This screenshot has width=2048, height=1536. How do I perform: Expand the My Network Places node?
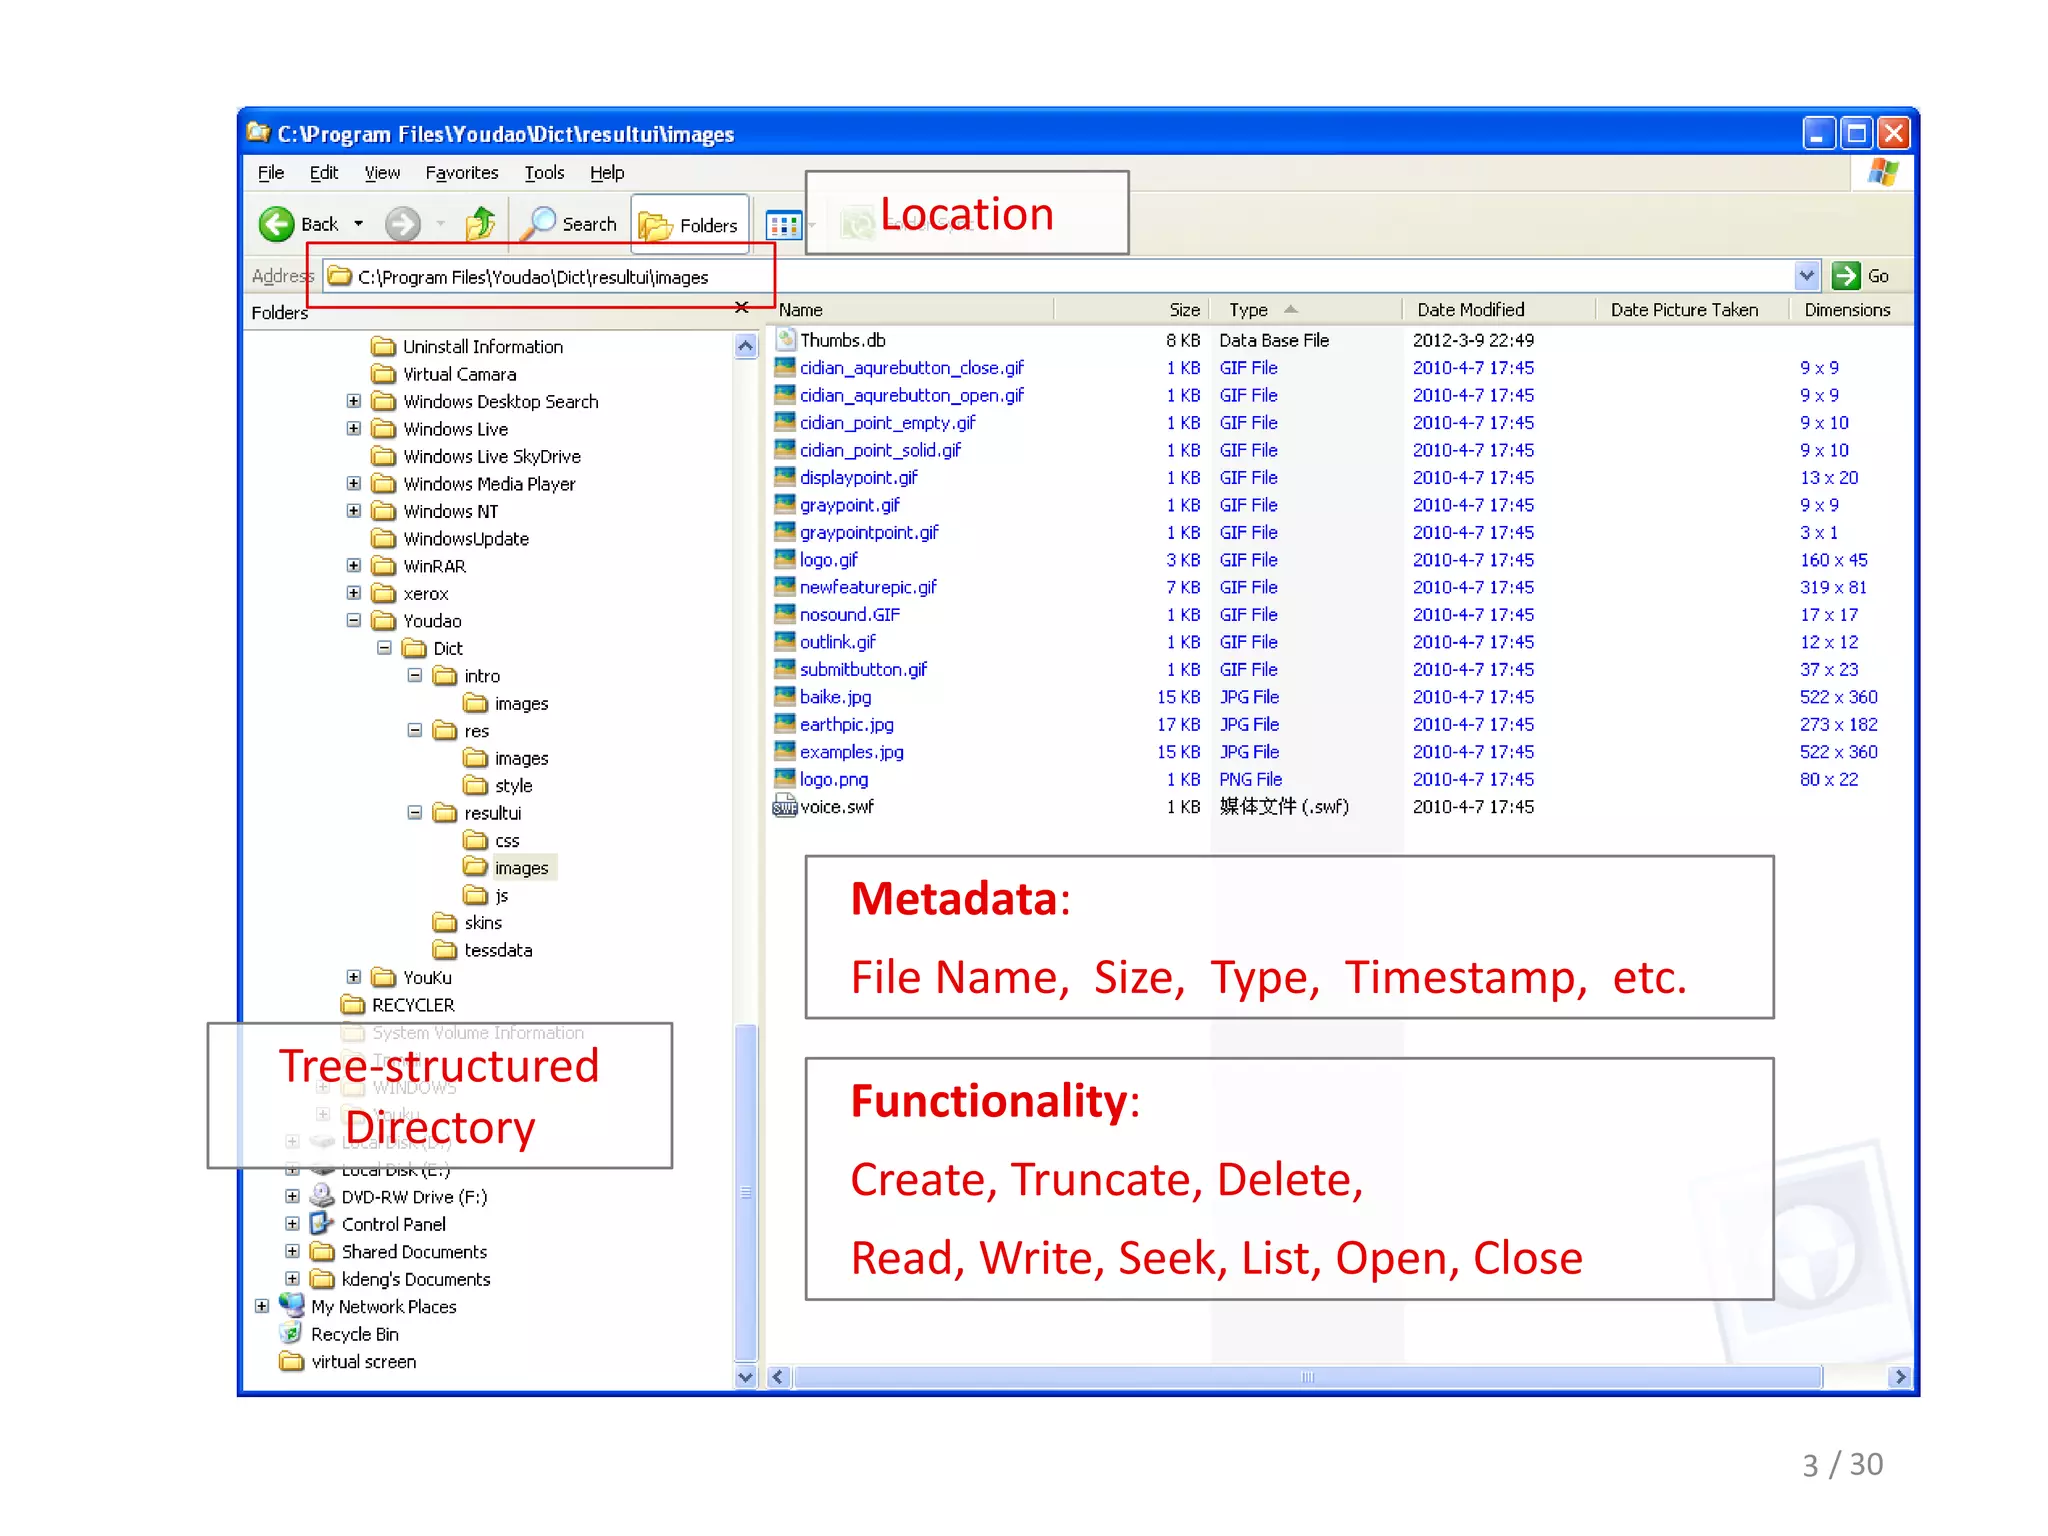click(262, 1306)
